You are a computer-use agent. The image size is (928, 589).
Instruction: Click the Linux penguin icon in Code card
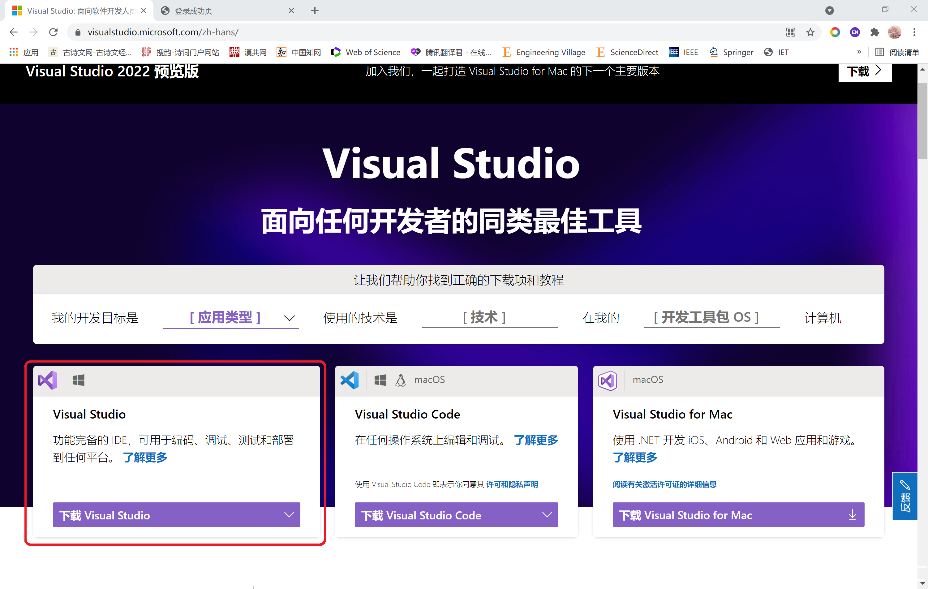401,380
